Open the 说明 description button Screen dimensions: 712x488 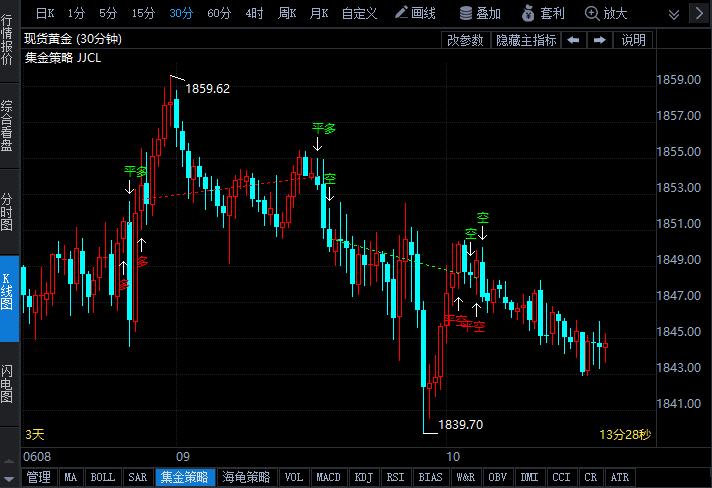click(633, 40)
